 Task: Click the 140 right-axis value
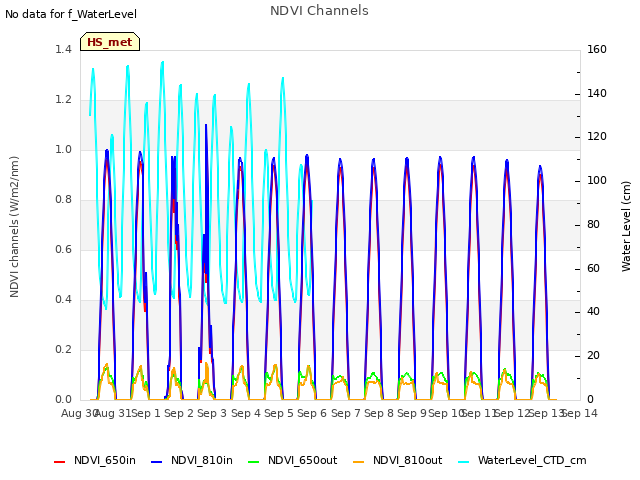597,93
